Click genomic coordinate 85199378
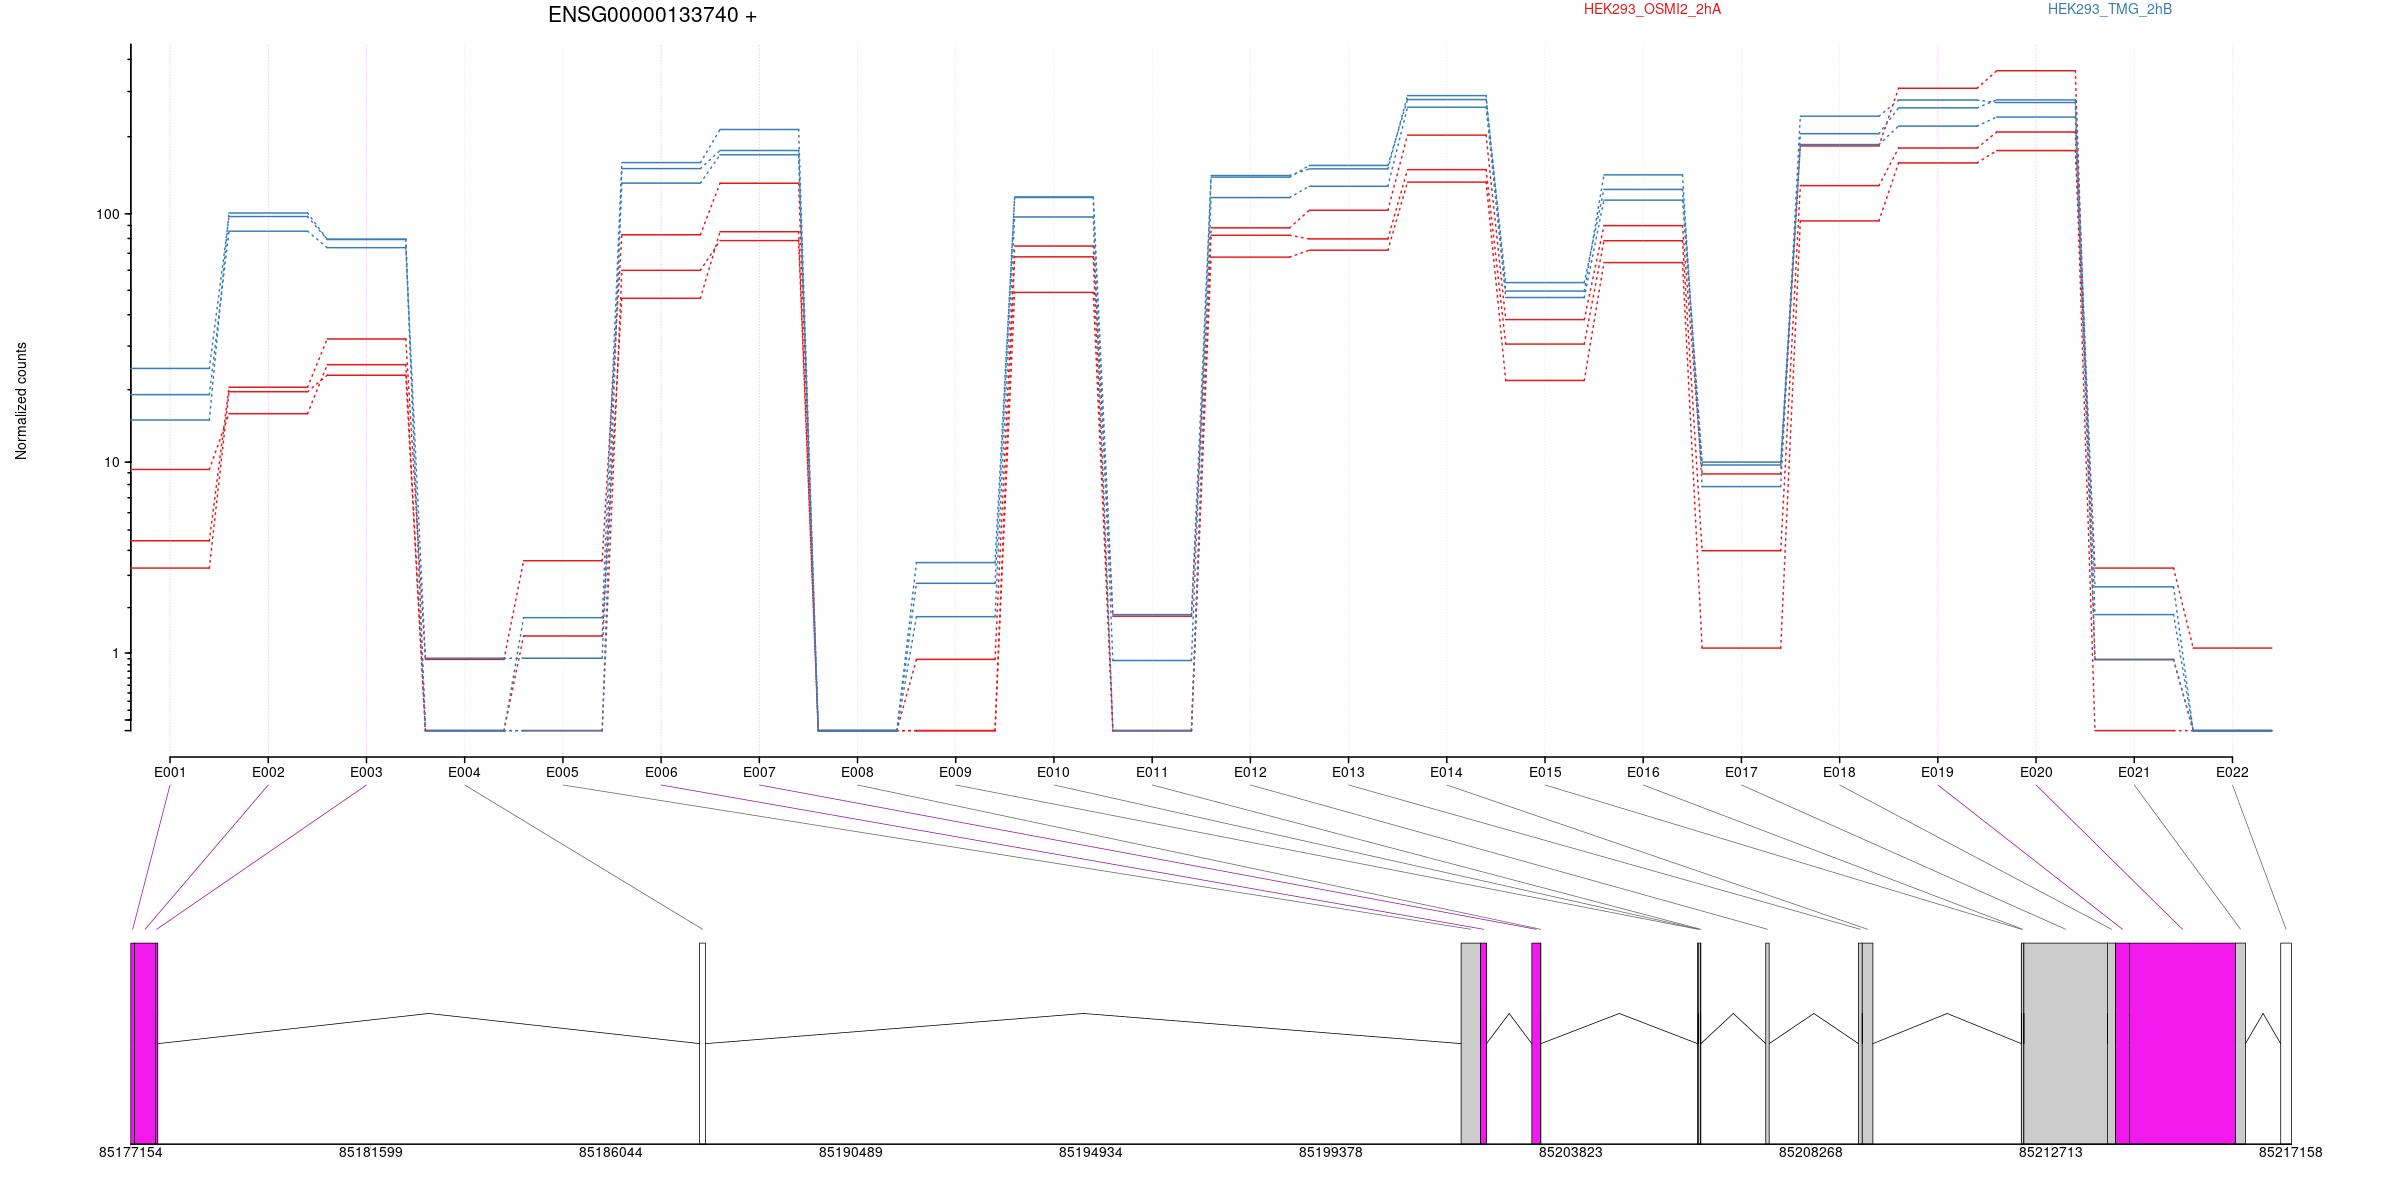This screenshot has height=1200, width=2400. 1331,1152
